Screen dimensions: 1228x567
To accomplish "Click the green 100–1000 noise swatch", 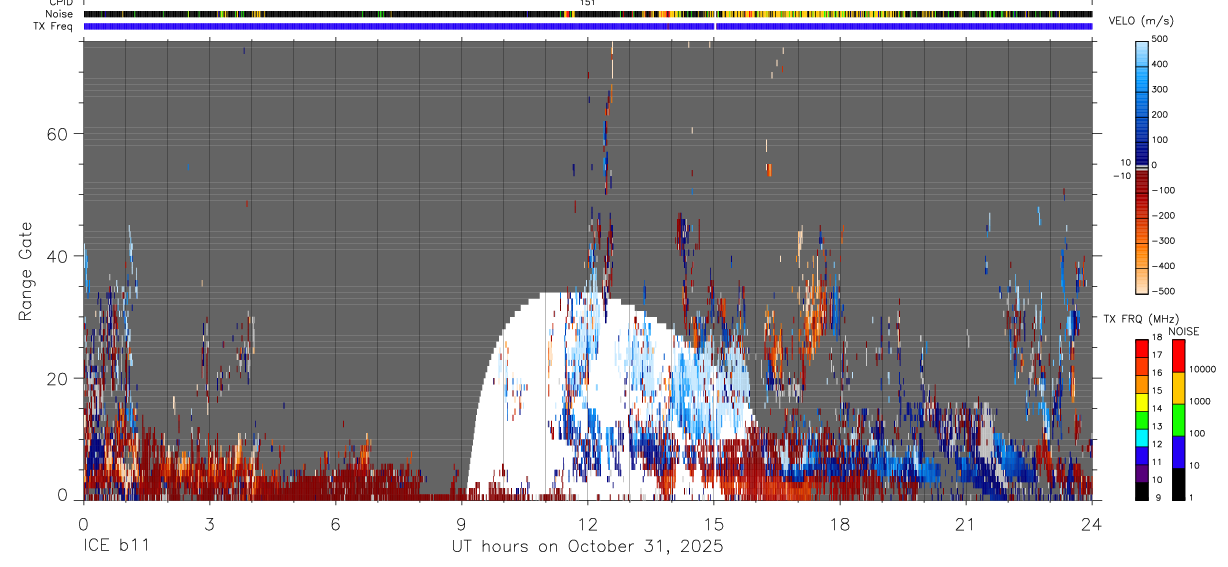I will 1179,420.
